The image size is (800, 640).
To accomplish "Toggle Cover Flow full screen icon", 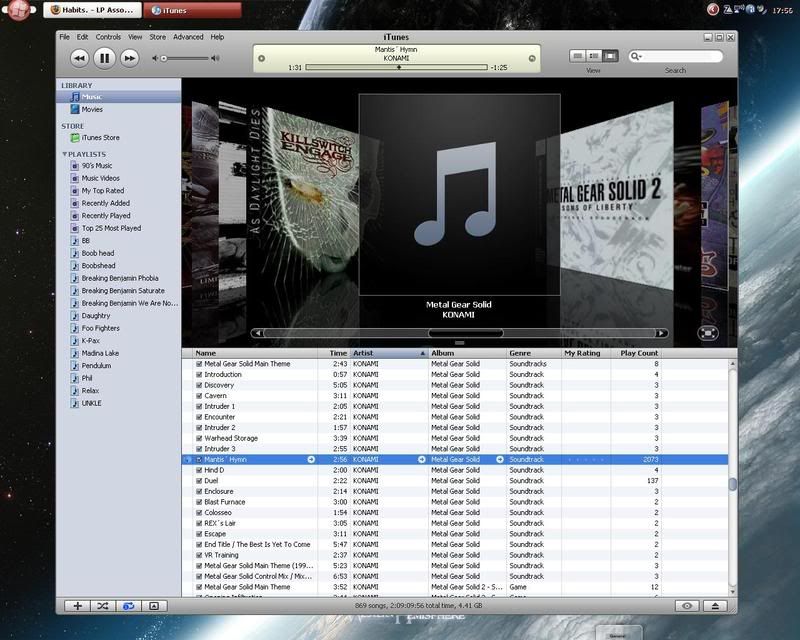I will (708, 333).
